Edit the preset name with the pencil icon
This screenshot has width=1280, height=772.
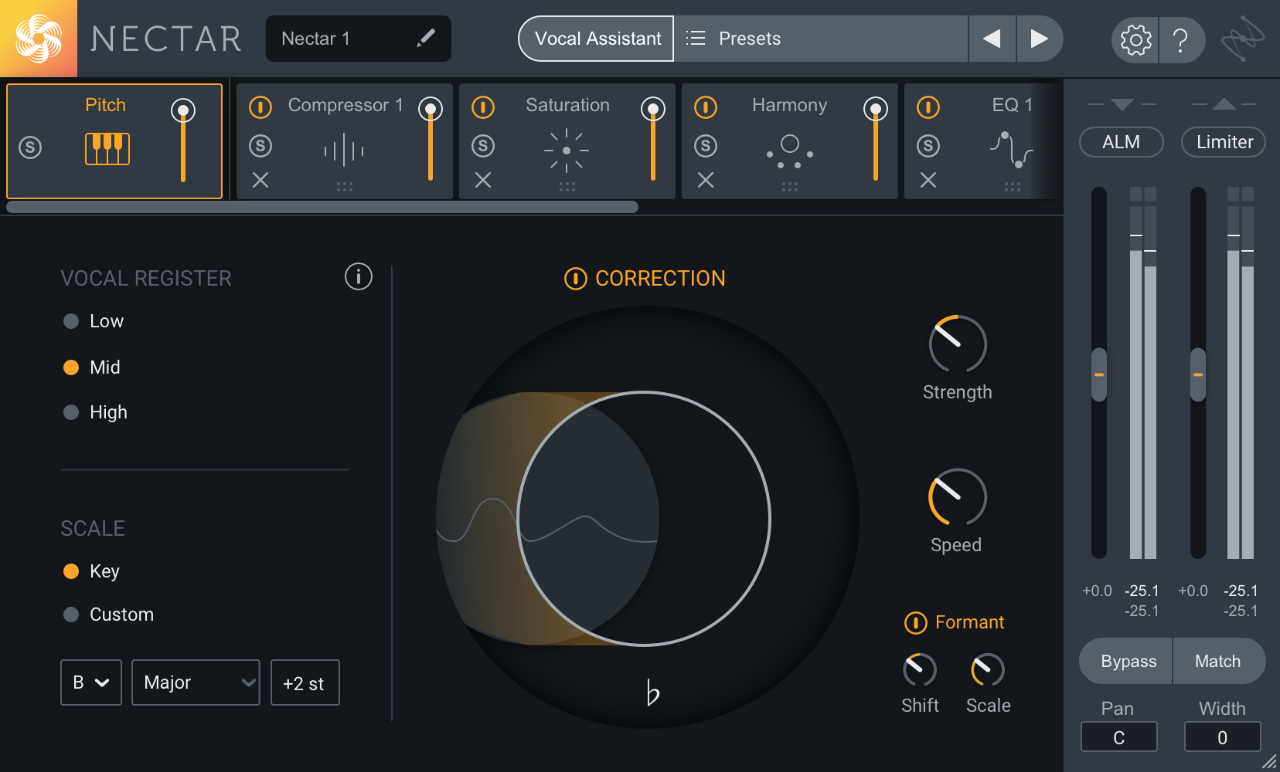point(425,38)
